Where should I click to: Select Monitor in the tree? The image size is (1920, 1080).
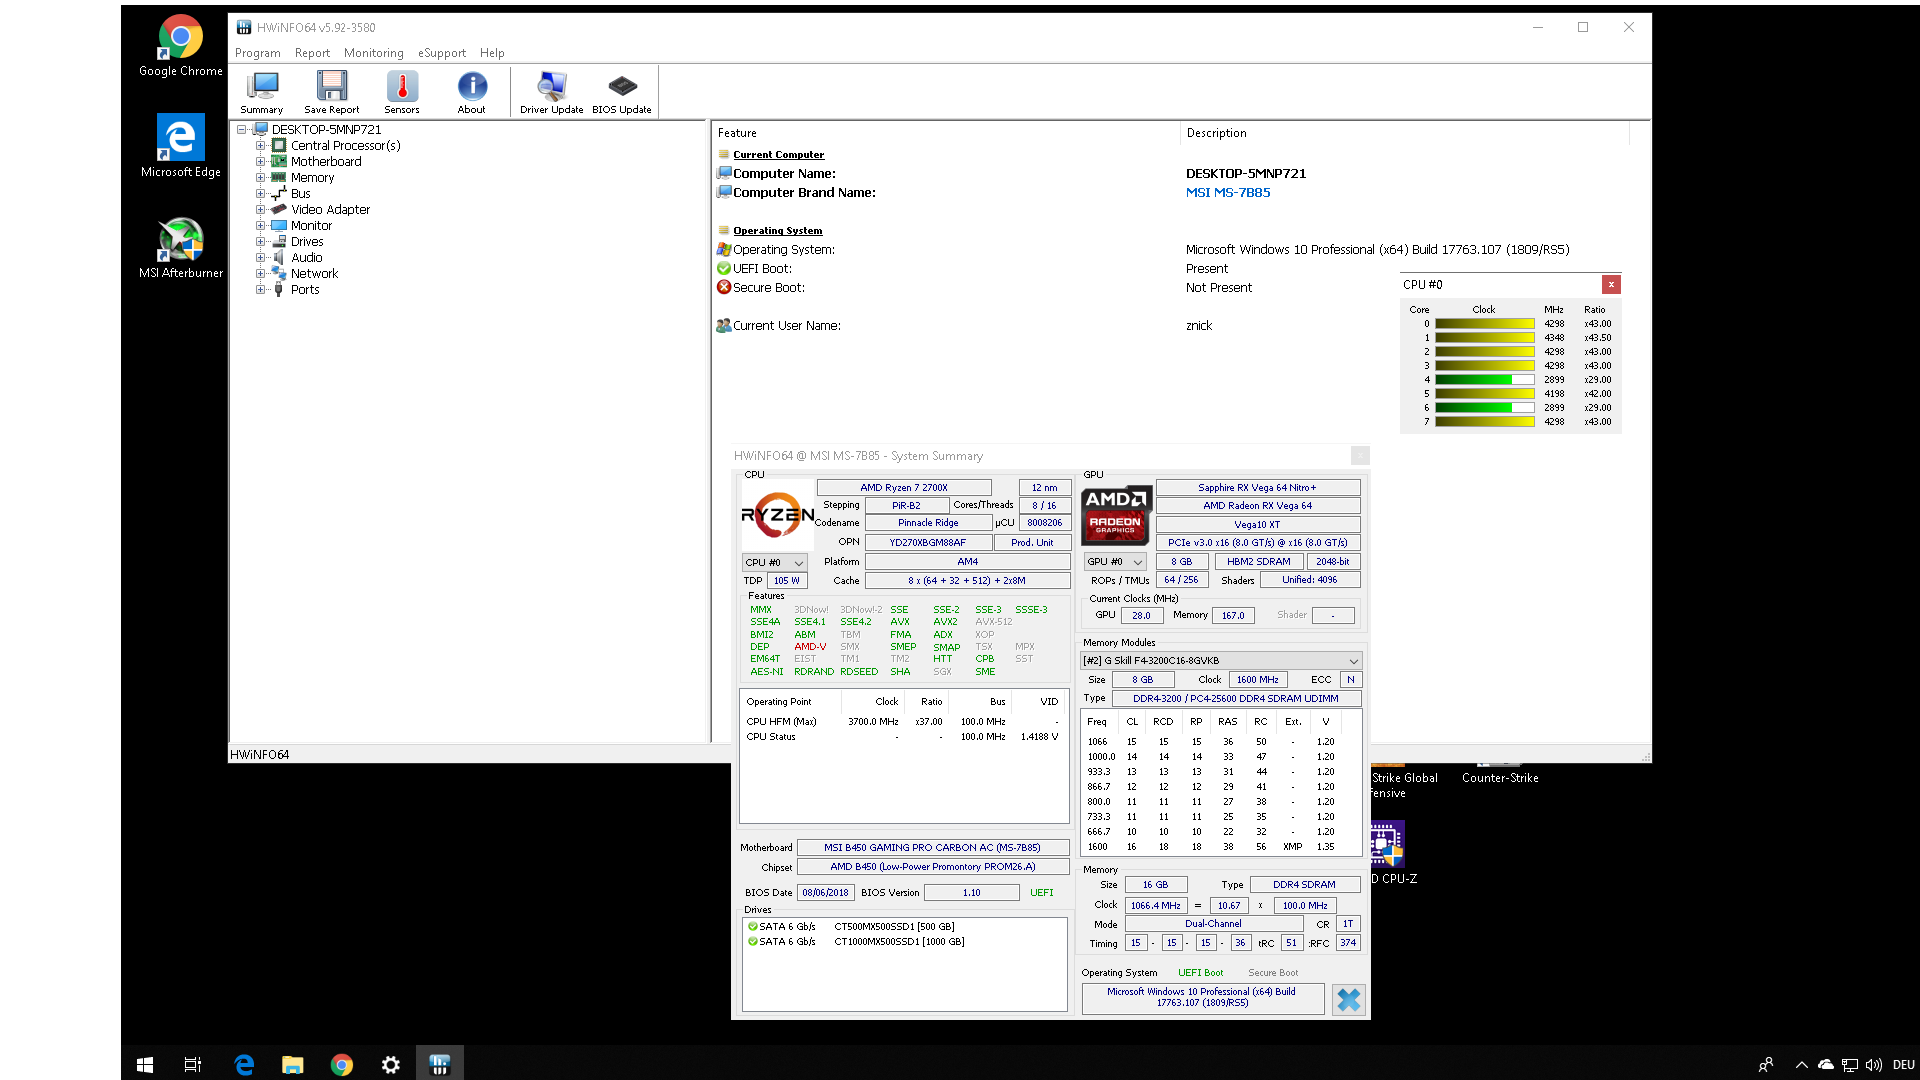coord(311,226)
